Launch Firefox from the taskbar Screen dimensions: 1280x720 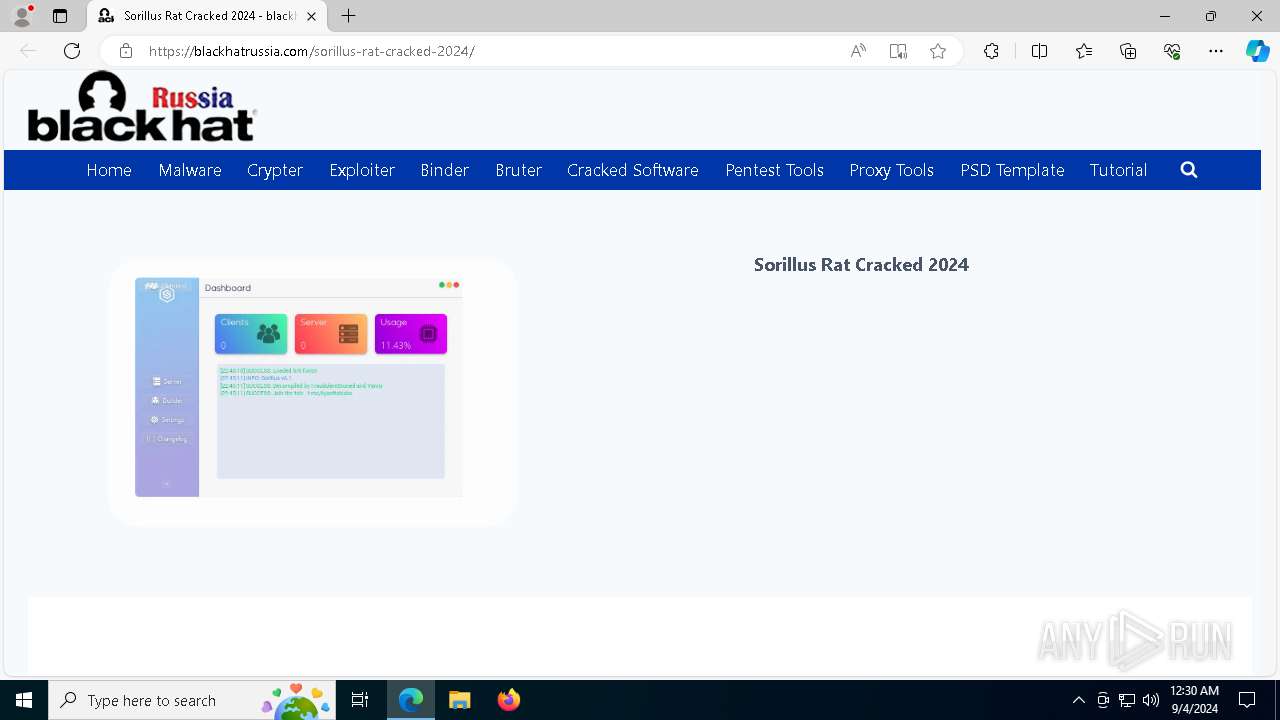coord(508,700)
